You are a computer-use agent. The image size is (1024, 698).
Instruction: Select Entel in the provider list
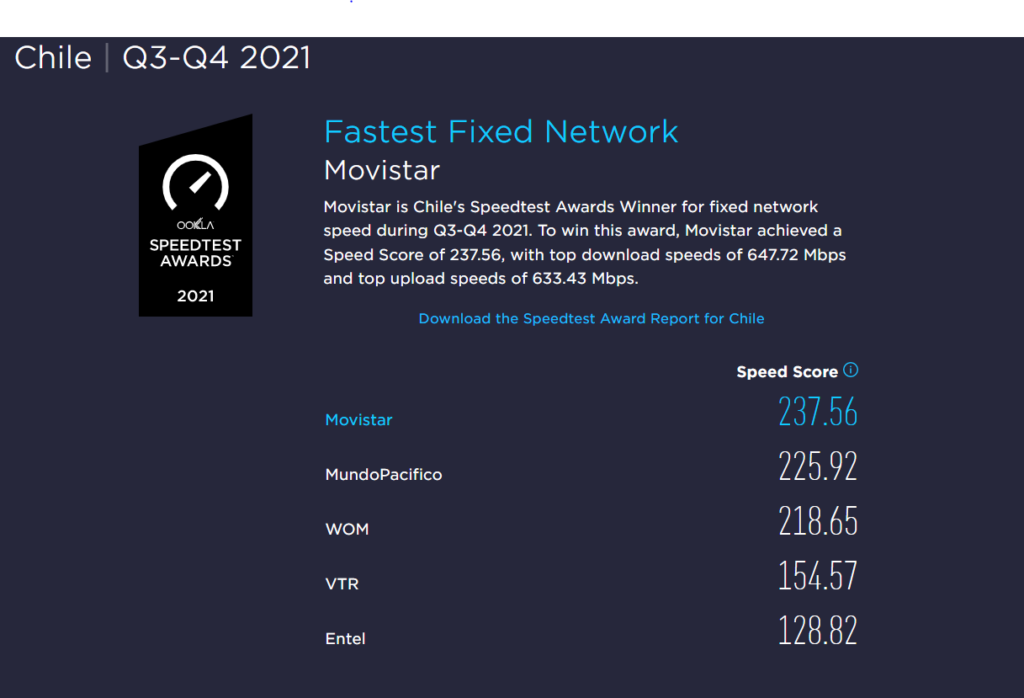tap(345, 639)
